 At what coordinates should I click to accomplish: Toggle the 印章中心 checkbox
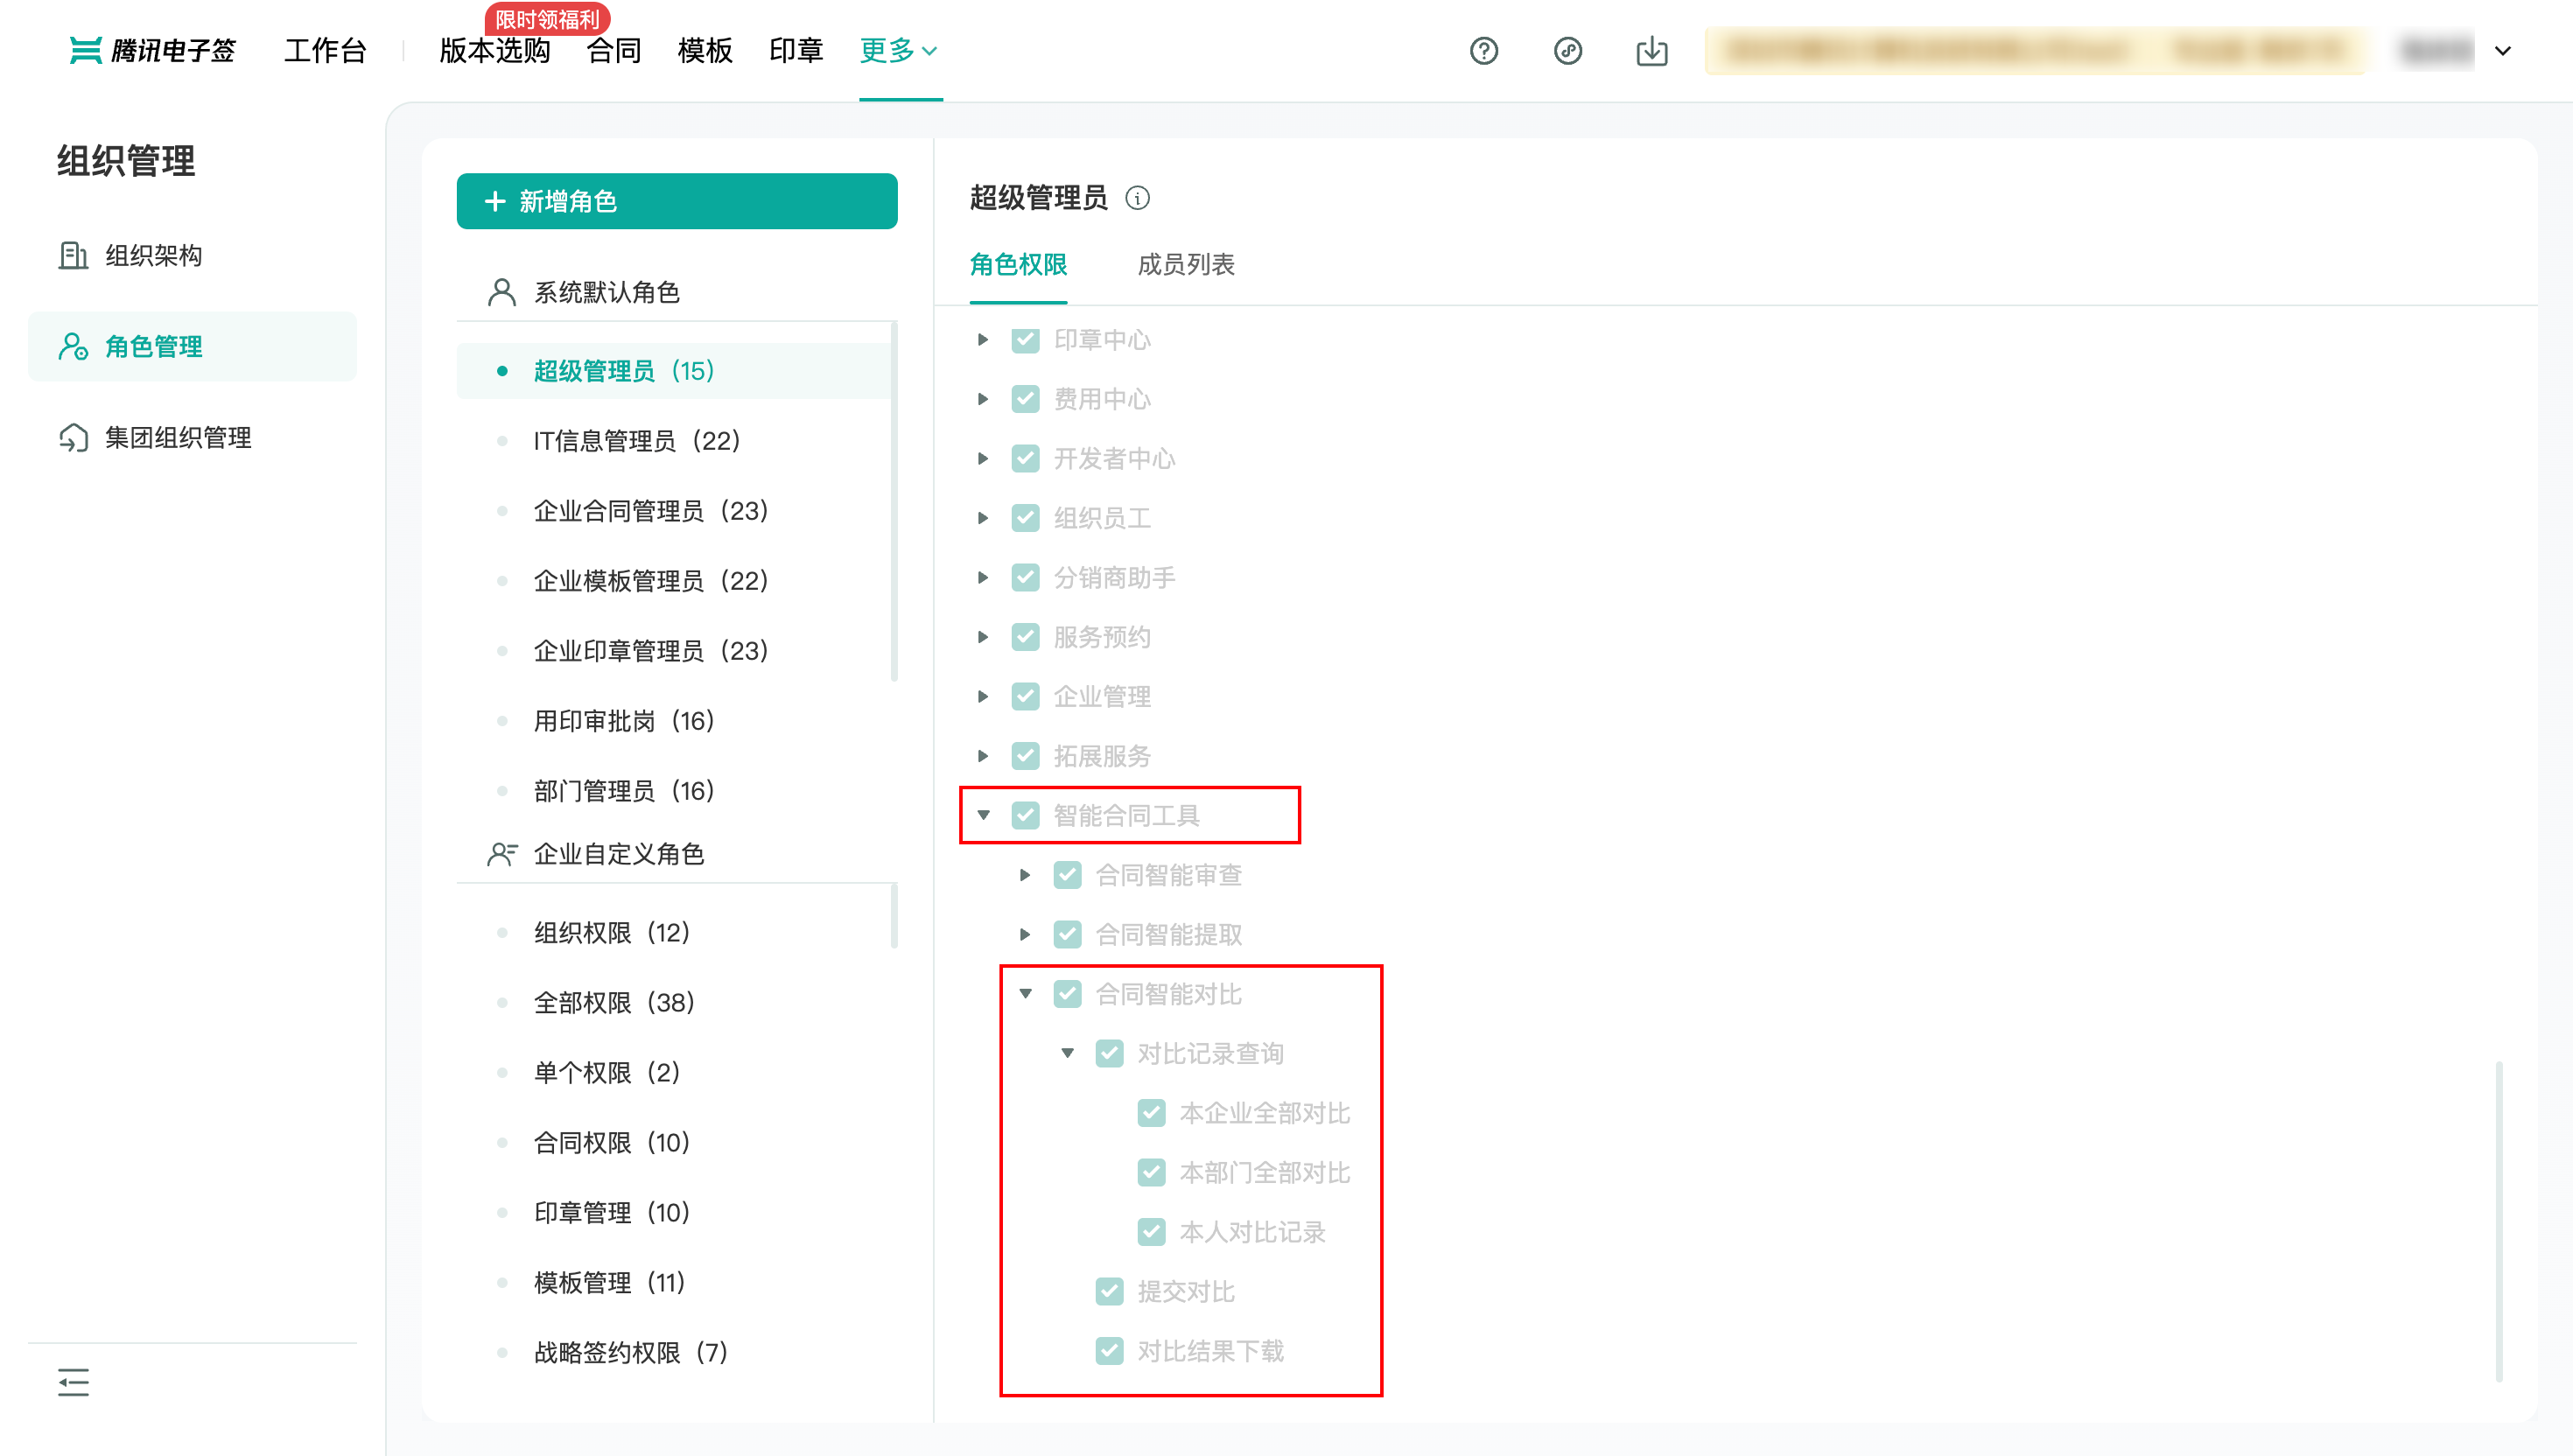pyautogui.click(x=1025, y=340)
